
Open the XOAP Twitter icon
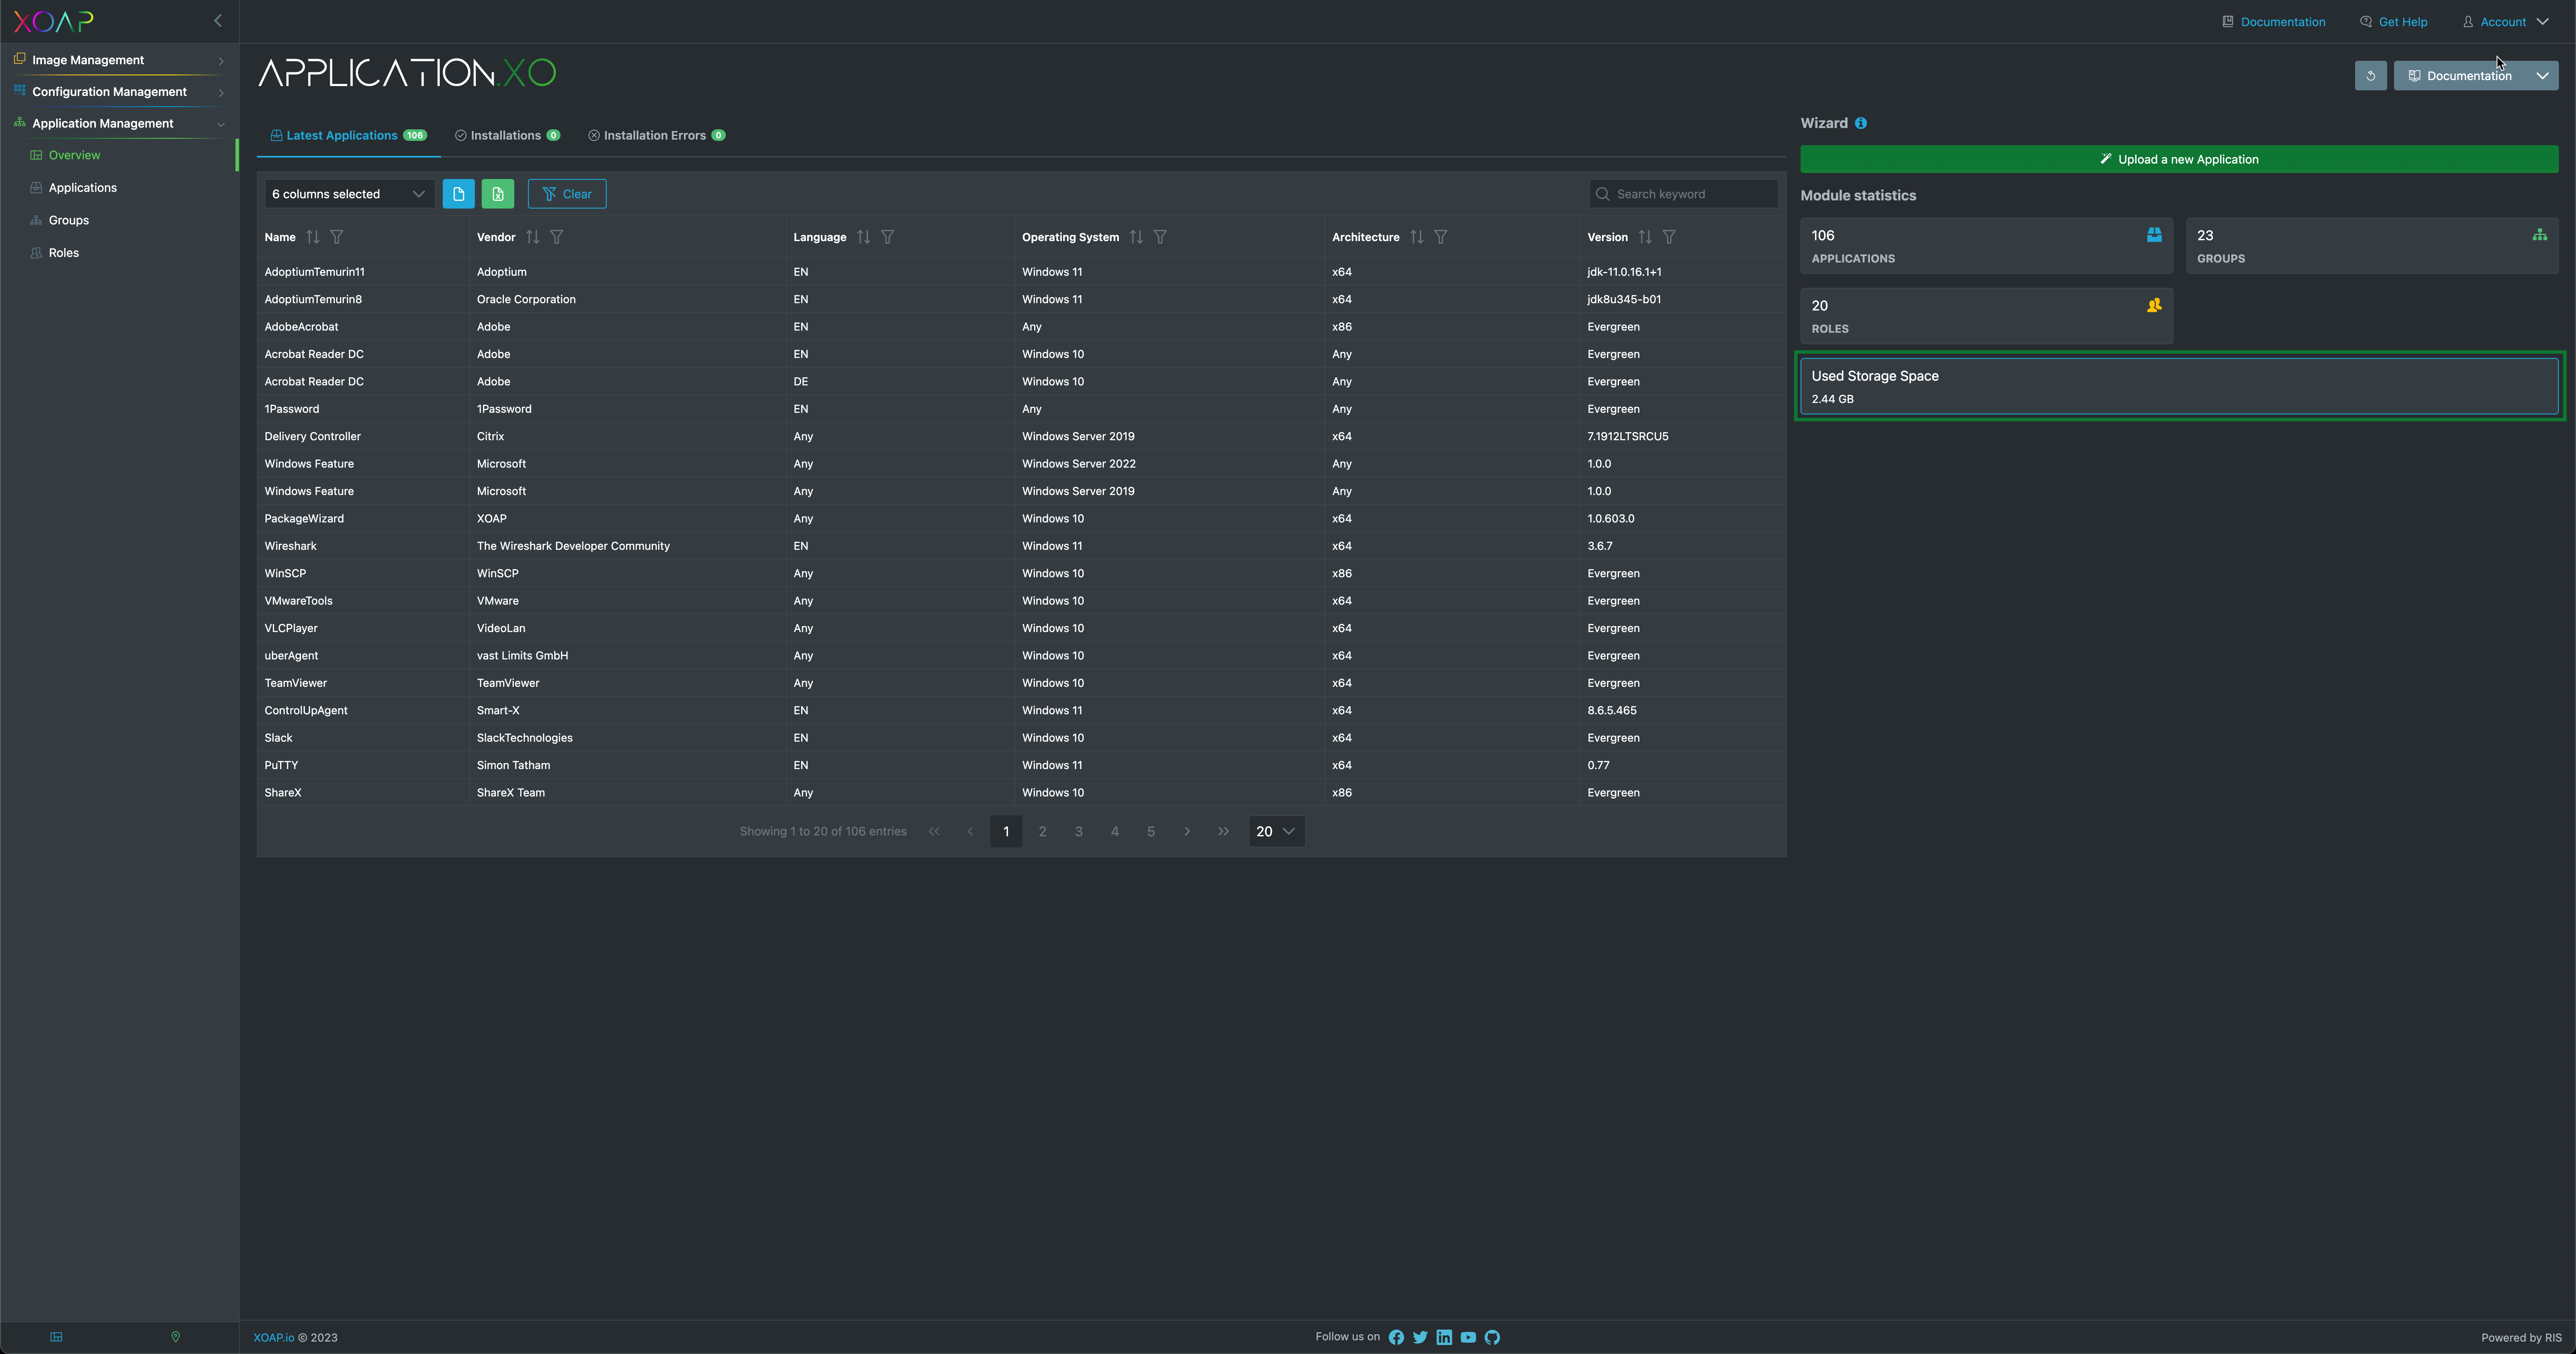point(1420,1337)
